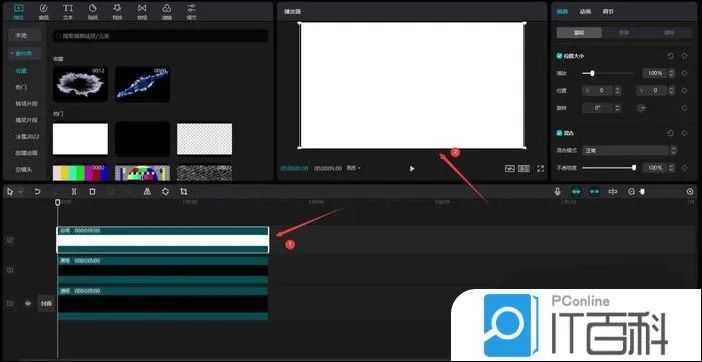Viewport: 702px width, 362px height.
Task: Adjust the X position stepper arrows
Action: point(618,91)
